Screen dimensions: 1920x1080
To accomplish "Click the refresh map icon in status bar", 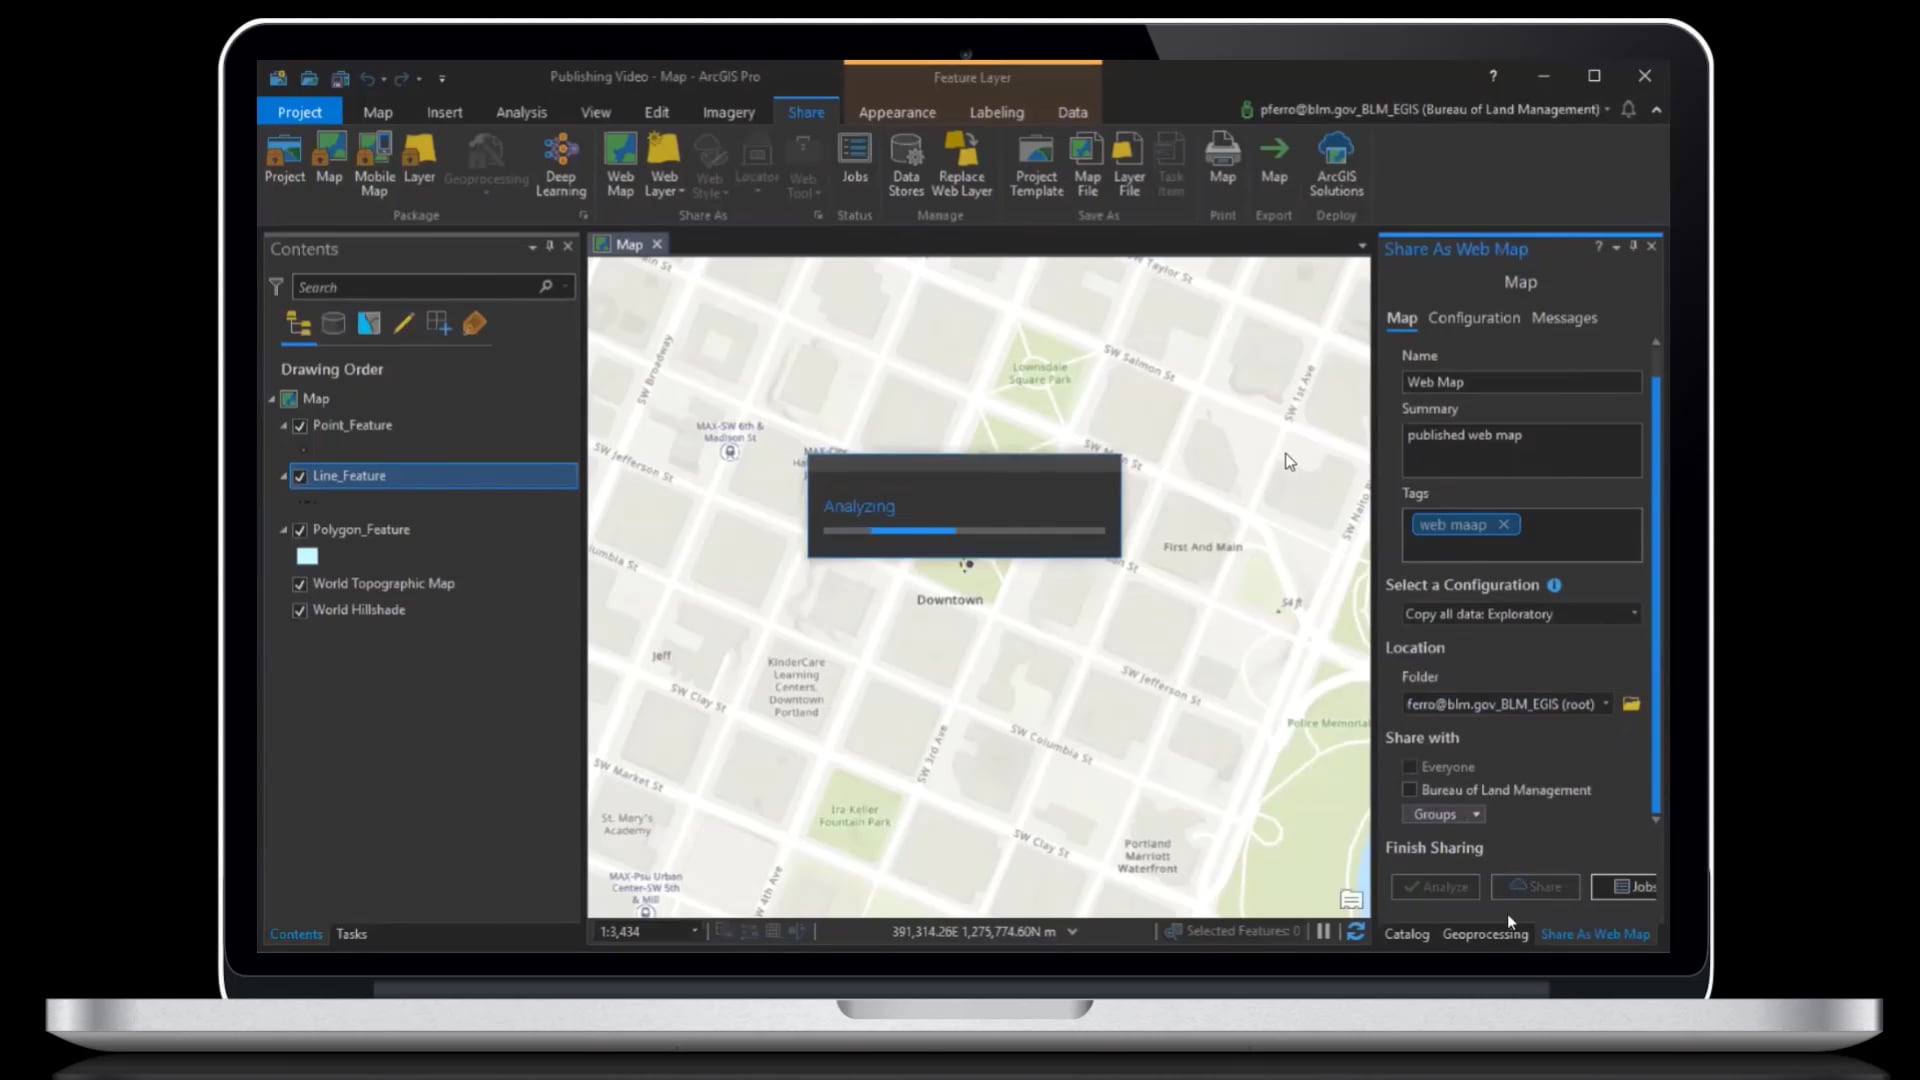I will click(1355, 931).
